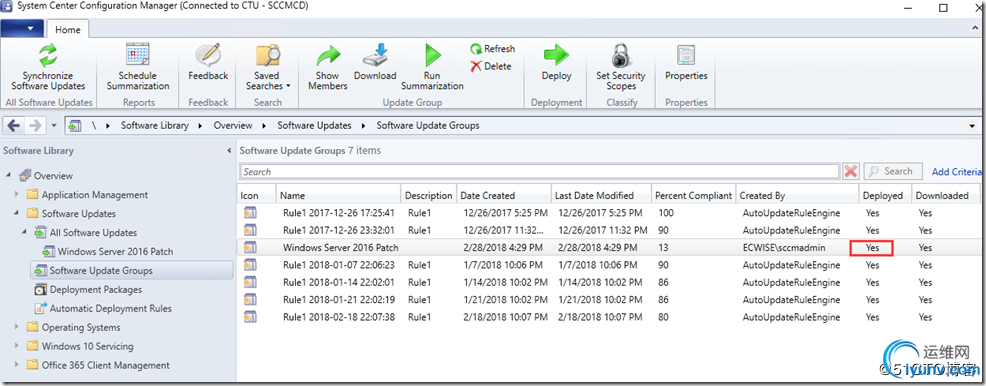Open Schedule Summarization in the ribbon
The image size is (986, 386).
tap(138, 55)
